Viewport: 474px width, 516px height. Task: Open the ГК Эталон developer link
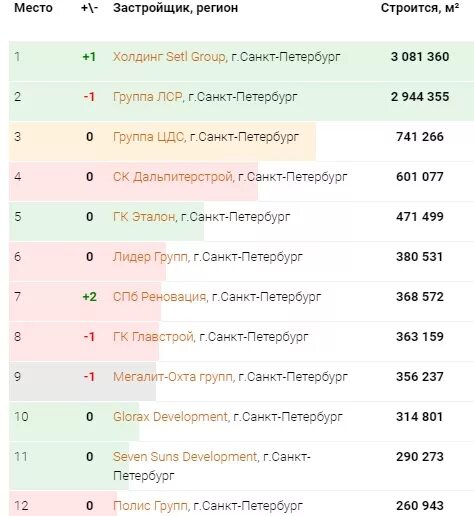click(144, 217)
